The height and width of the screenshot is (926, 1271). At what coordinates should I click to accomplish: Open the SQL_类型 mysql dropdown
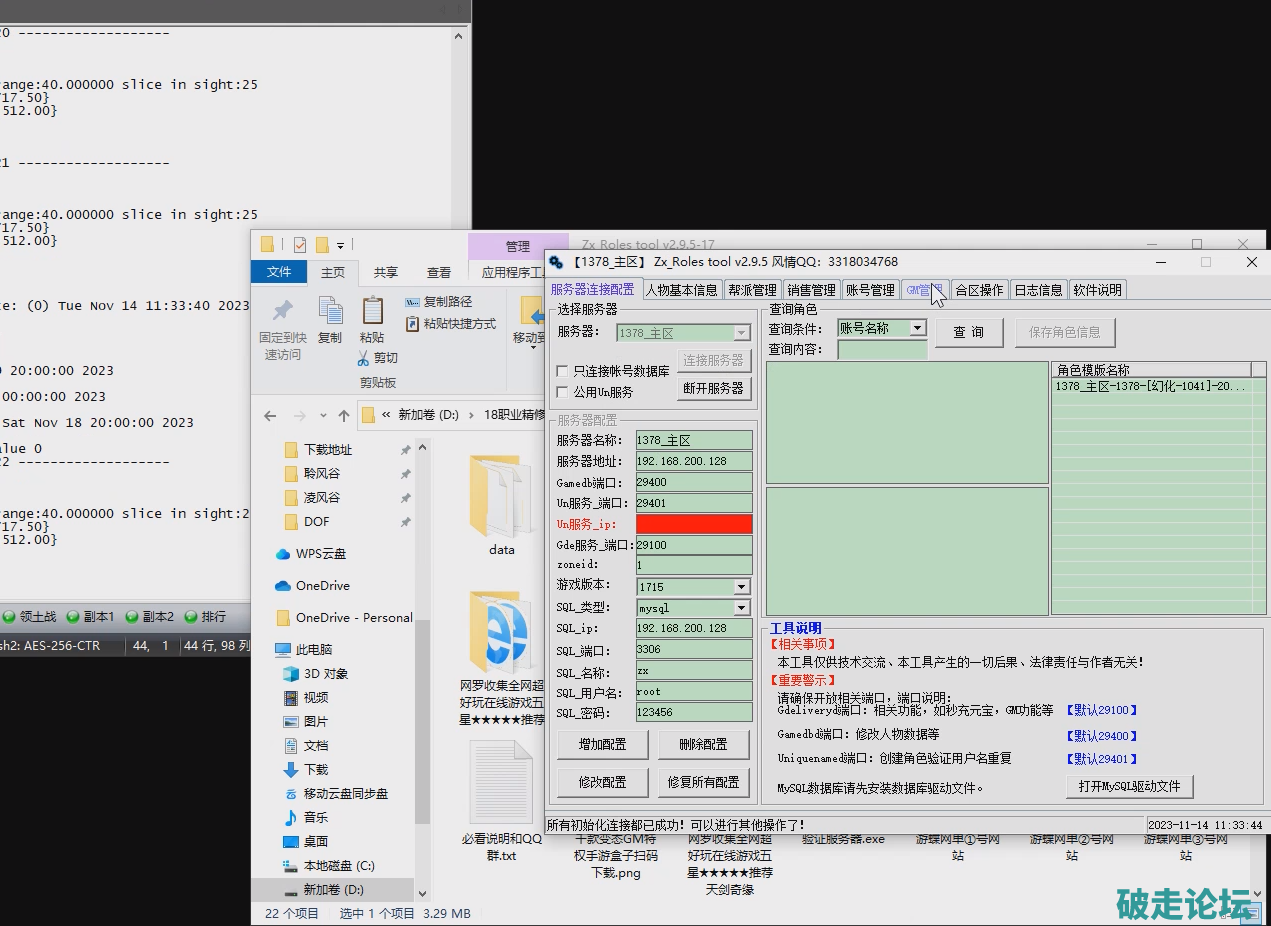click(741, 608)
